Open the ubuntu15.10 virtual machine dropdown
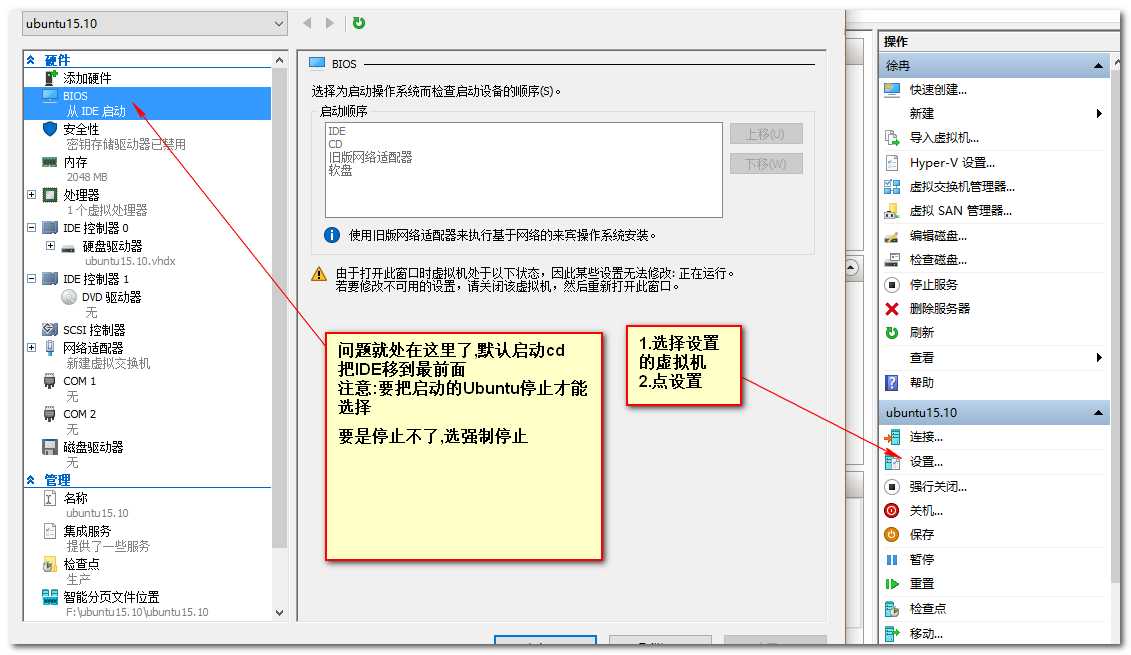1131x655 pixels. (x=154, y=24)
